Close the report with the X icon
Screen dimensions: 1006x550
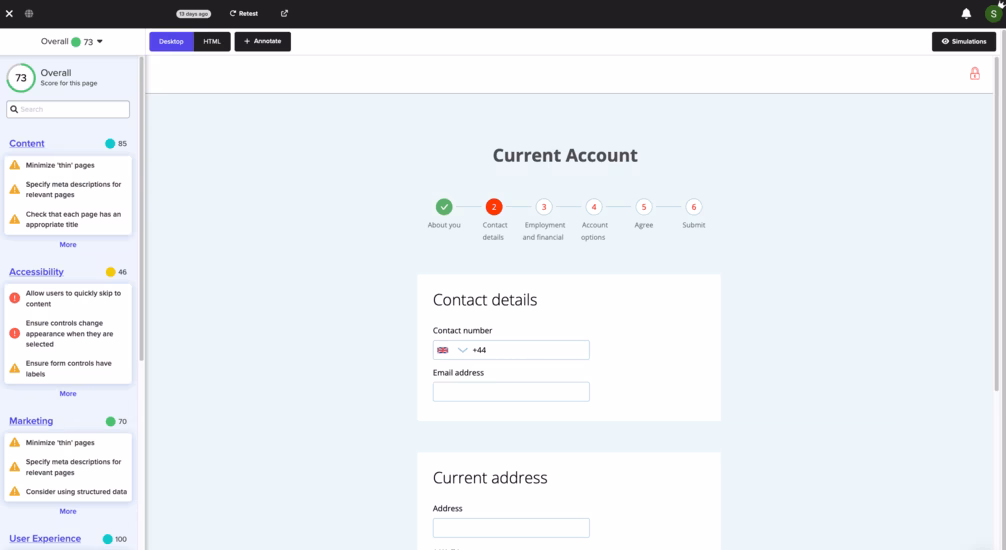pyautogui.click(x=9, y=14)
